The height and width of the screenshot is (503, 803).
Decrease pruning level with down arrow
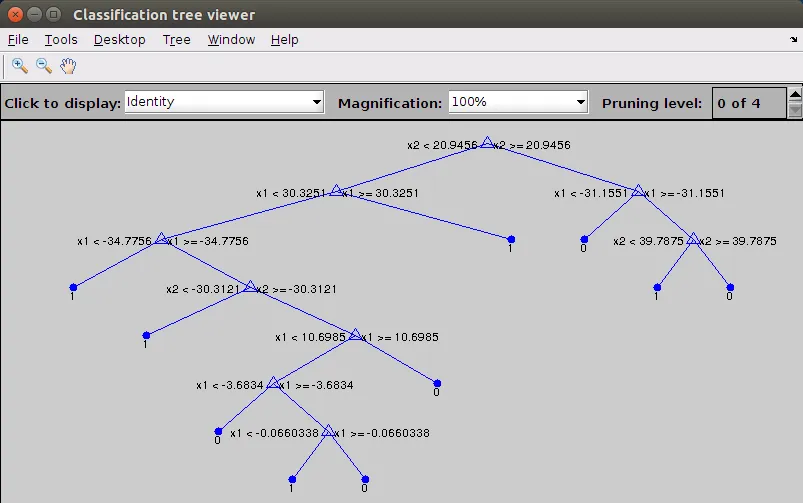(x=795, y=110)
